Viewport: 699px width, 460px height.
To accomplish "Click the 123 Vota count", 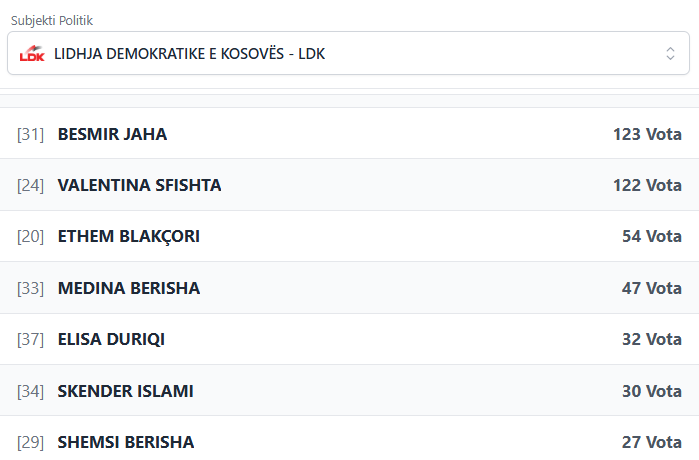I will [x=647, y=134].
